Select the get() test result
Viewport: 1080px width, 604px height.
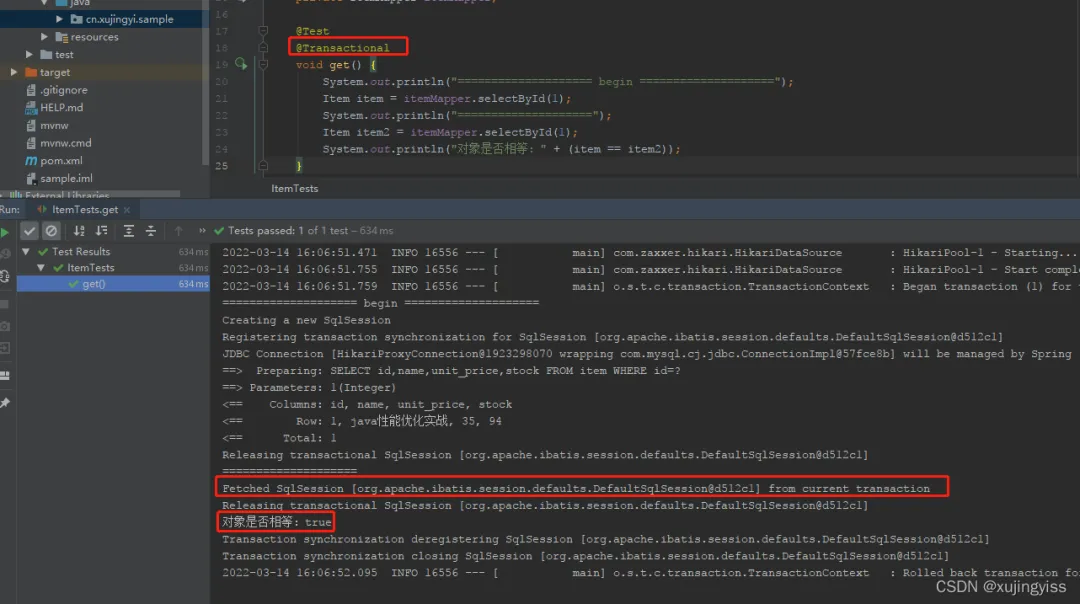tap(113, 284)
